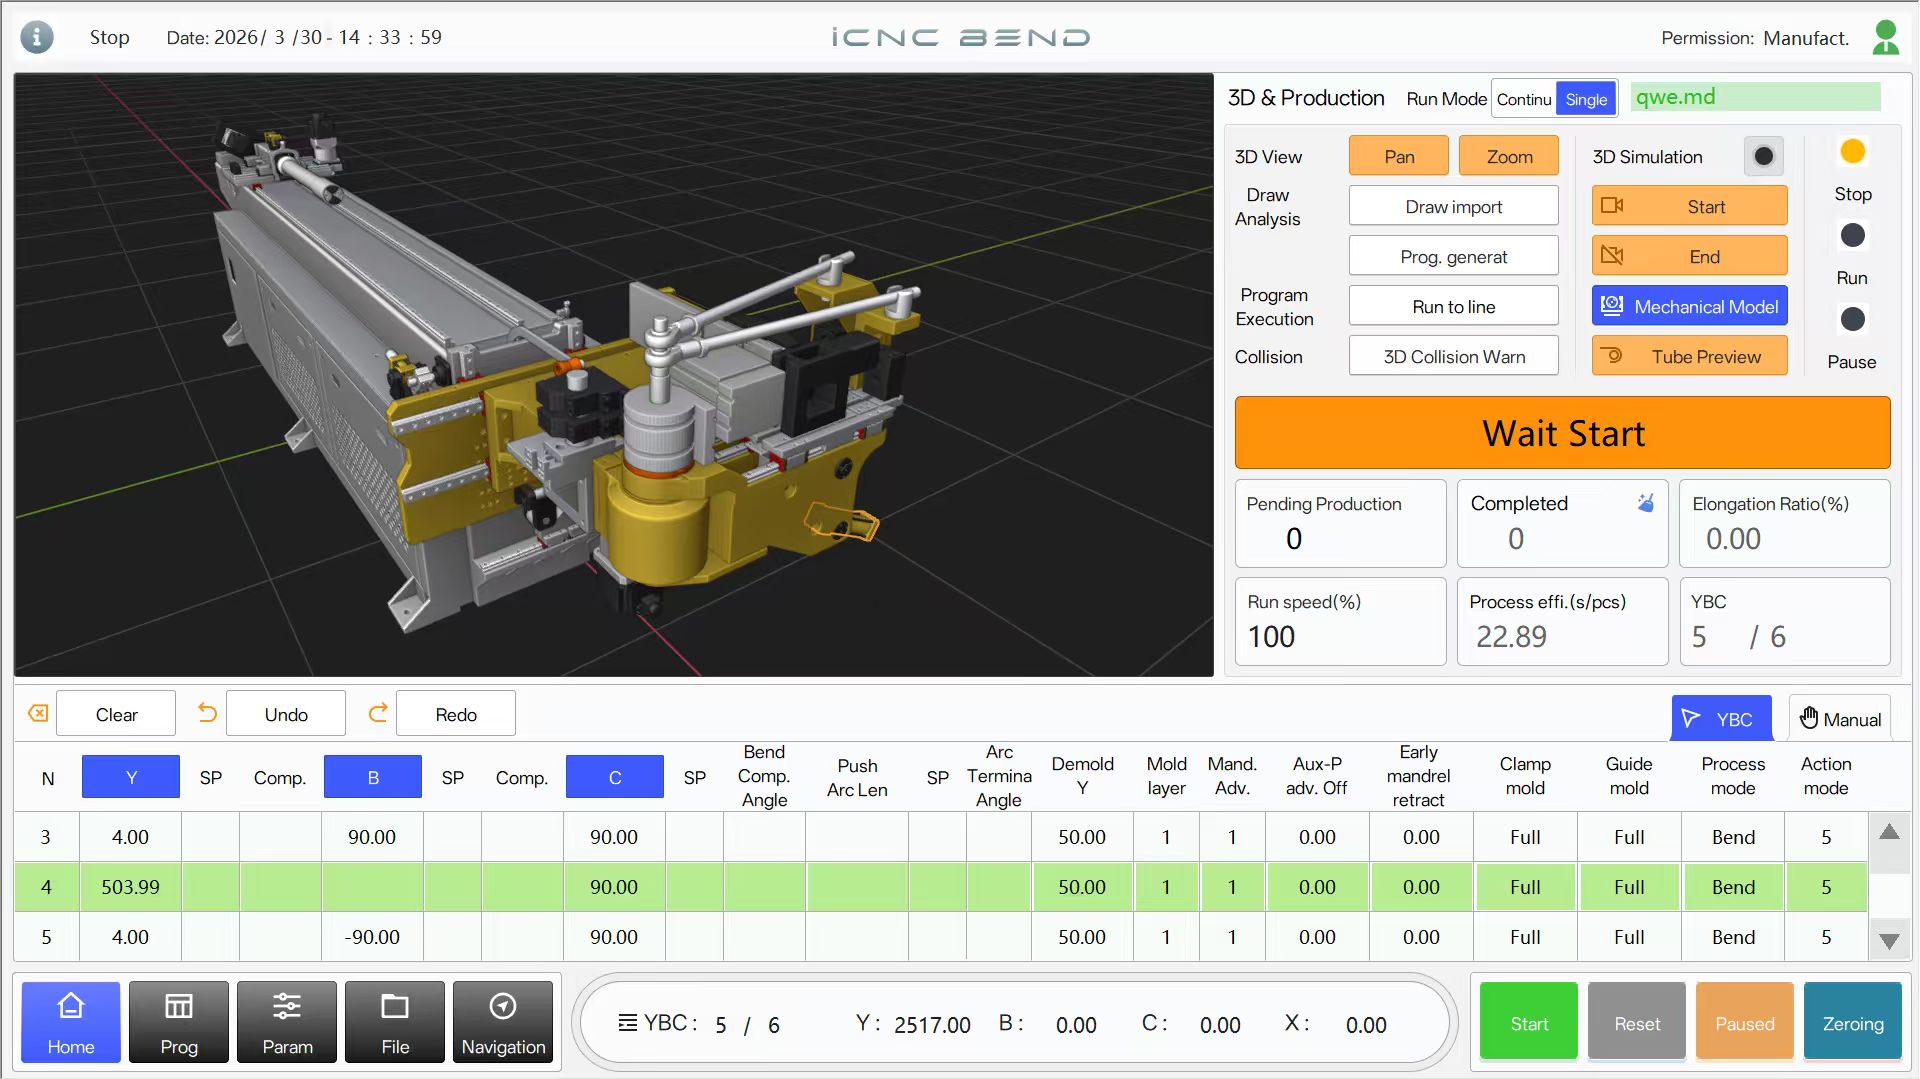Click the Zoom view button

click(x=1509, y=156)
